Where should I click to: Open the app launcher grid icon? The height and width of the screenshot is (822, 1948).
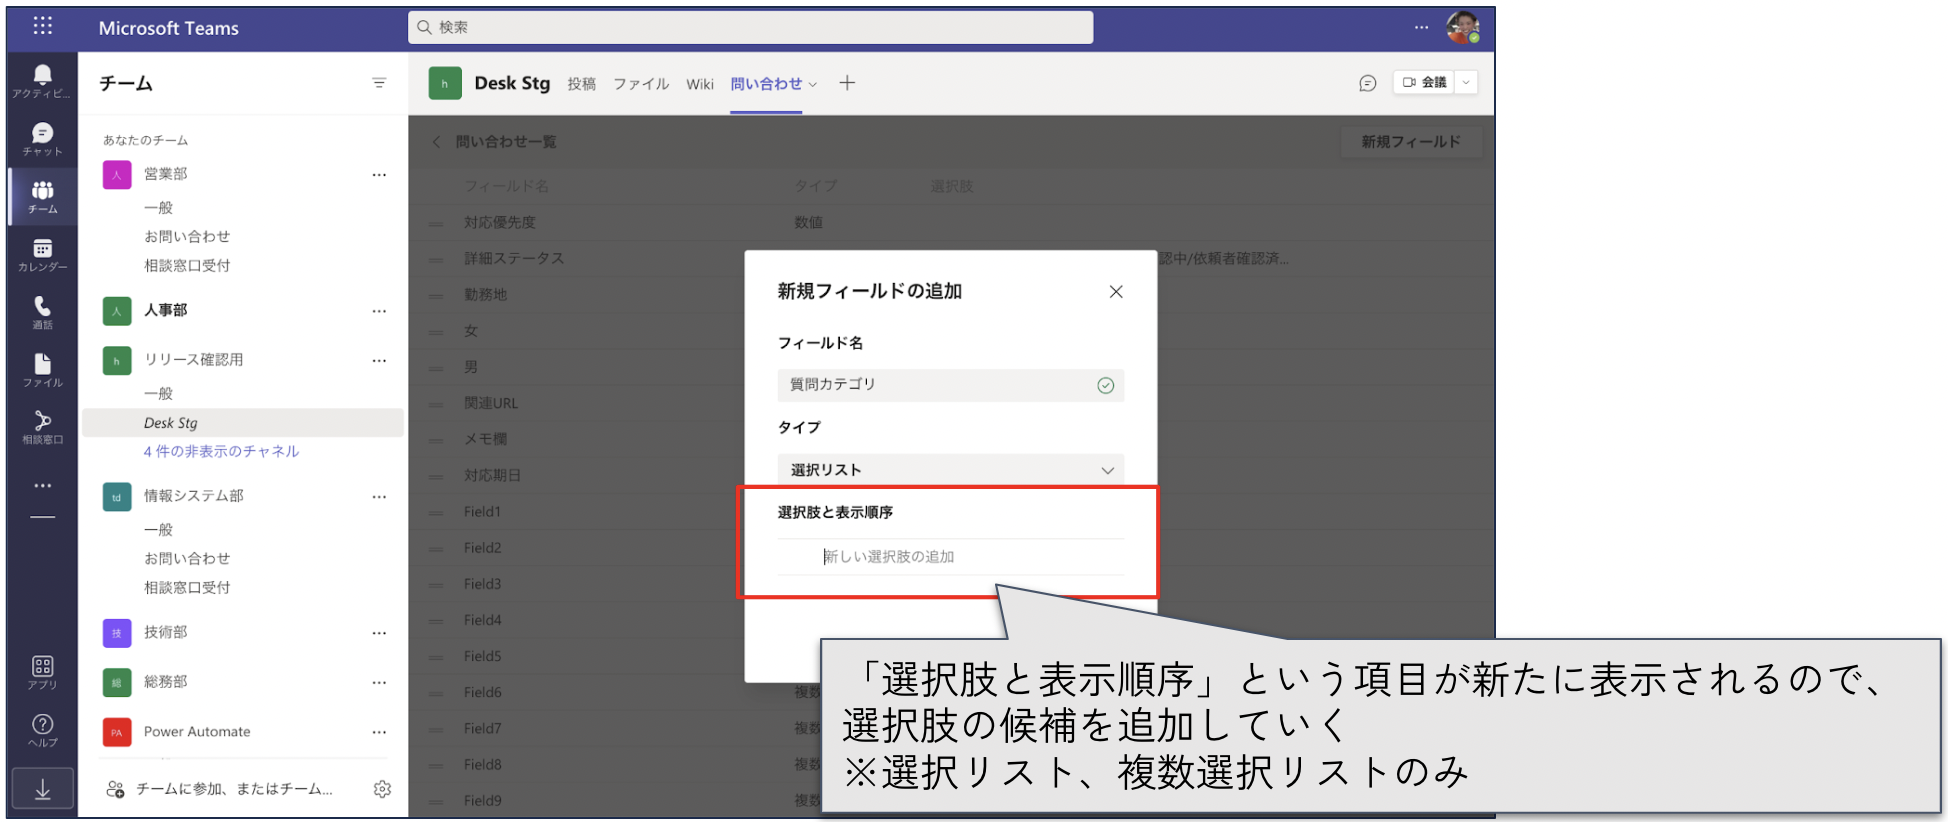(42, 27)
